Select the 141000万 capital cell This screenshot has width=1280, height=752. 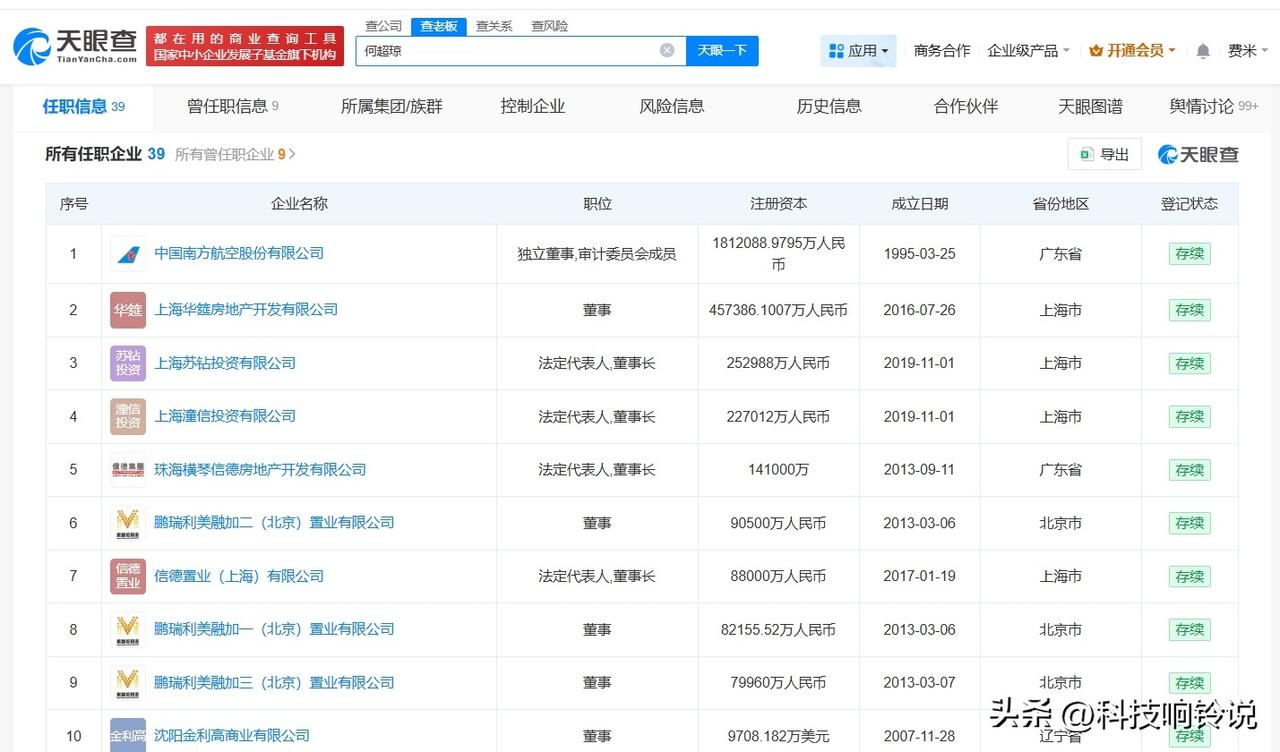[x=779, y=470]
